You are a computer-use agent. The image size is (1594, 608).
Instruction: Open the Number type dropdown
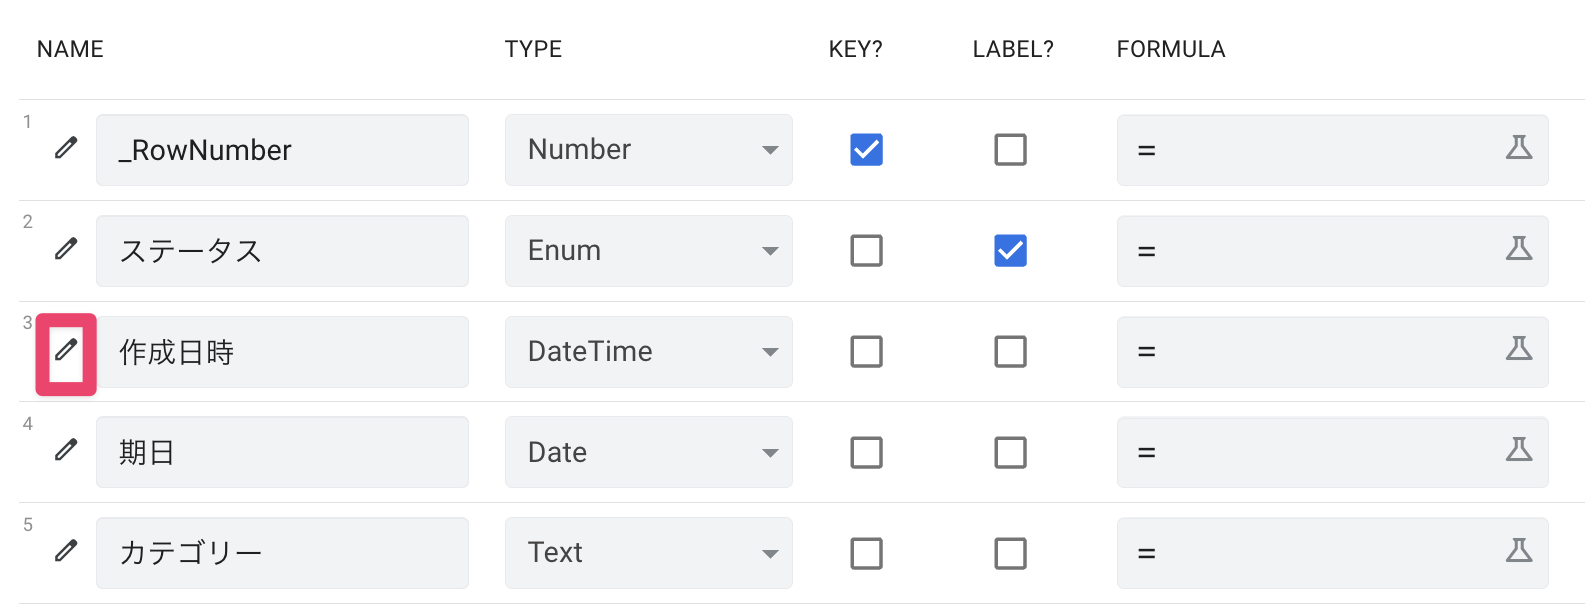click(x=648, y=150)
